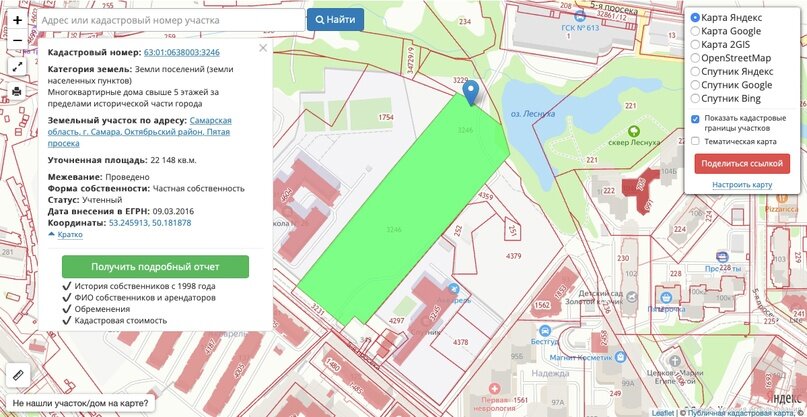This screenshot has height=417, width=807.
Task: Click the Найти search button
Action: (336, 20)
